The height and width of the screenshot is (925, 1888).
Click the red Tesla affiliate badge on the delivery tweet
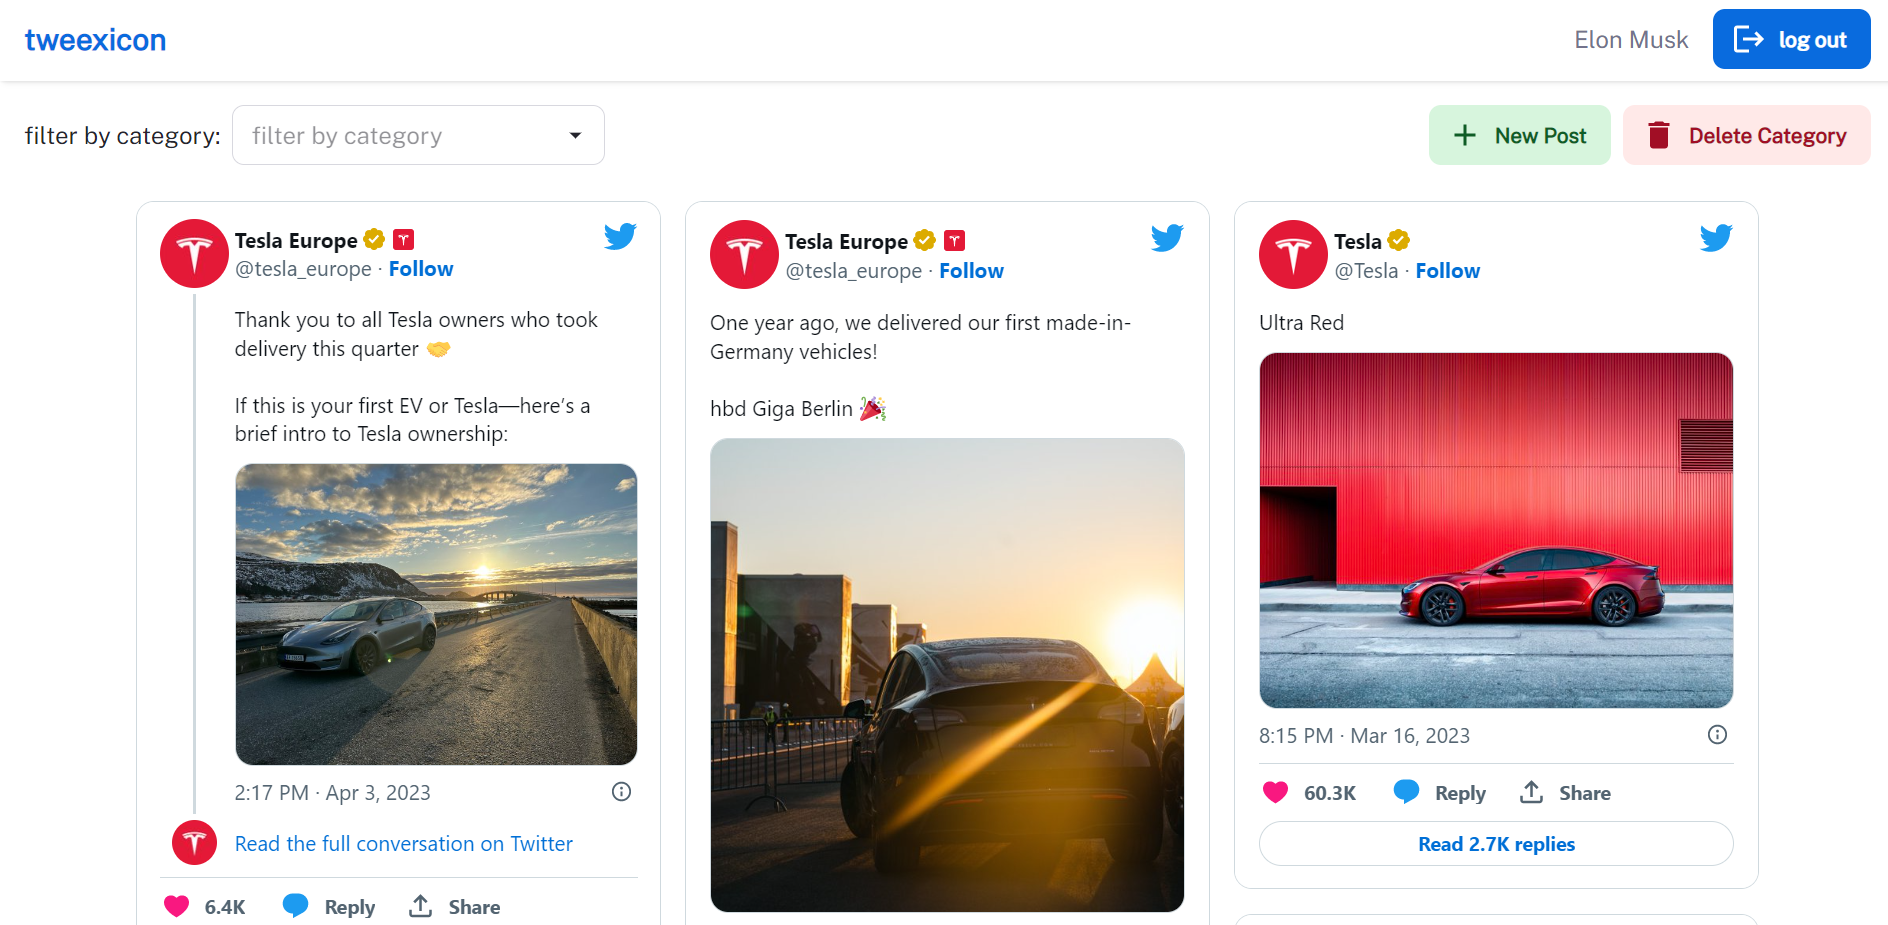[403, 239]
